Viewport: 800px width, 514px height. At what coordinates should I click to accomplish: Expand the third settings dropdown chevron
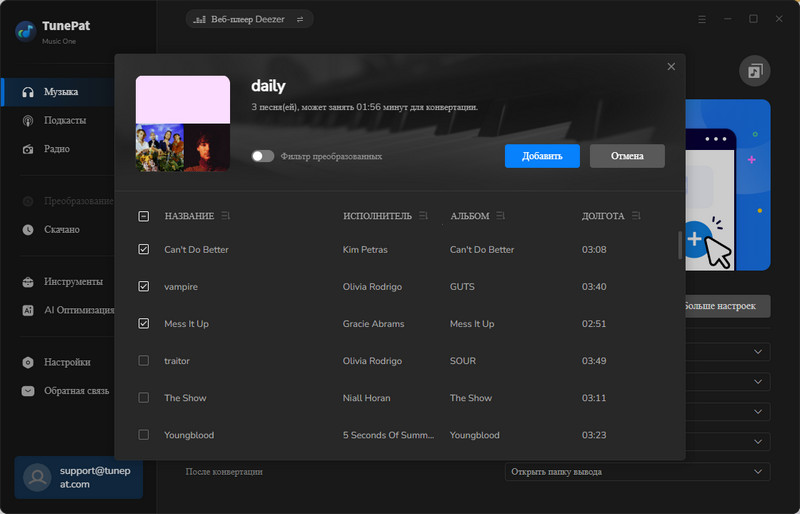click(758, 411)
